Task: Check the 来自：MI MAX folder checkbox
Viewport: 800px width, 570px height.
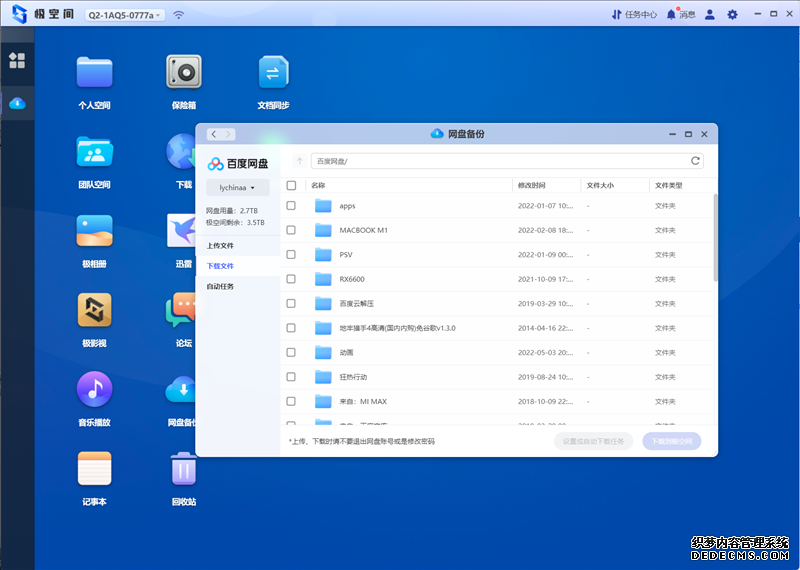Action: [x=291, y=401]
